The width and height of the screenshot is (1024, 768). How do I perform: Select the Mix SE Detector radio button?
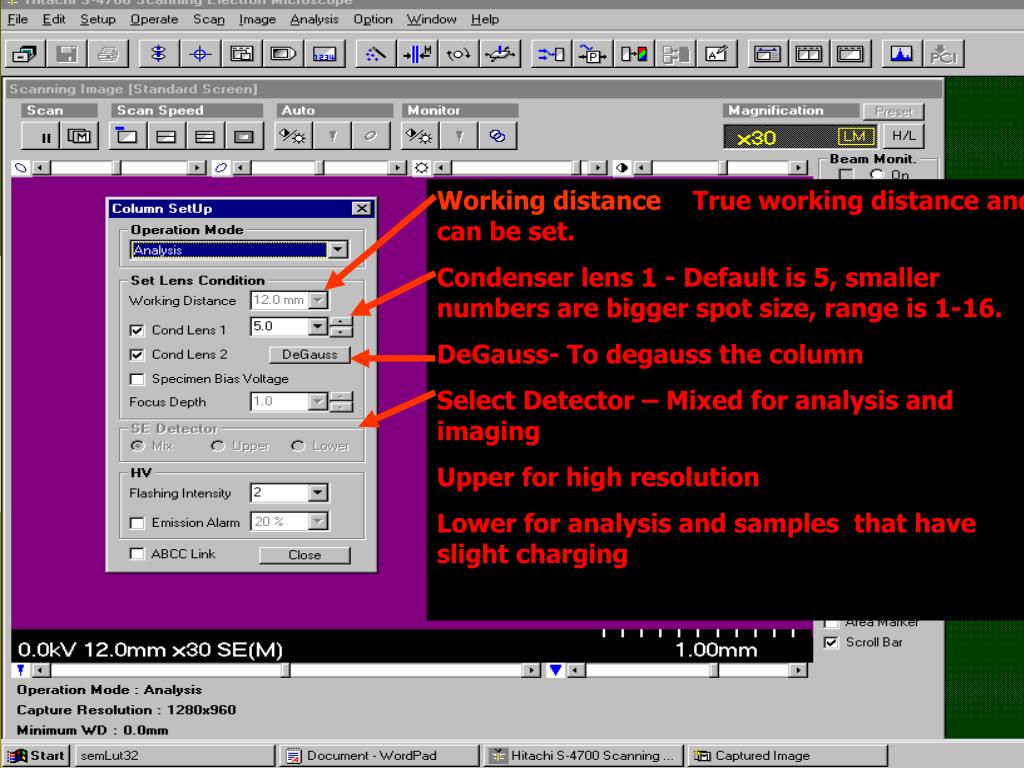[137, 446]
